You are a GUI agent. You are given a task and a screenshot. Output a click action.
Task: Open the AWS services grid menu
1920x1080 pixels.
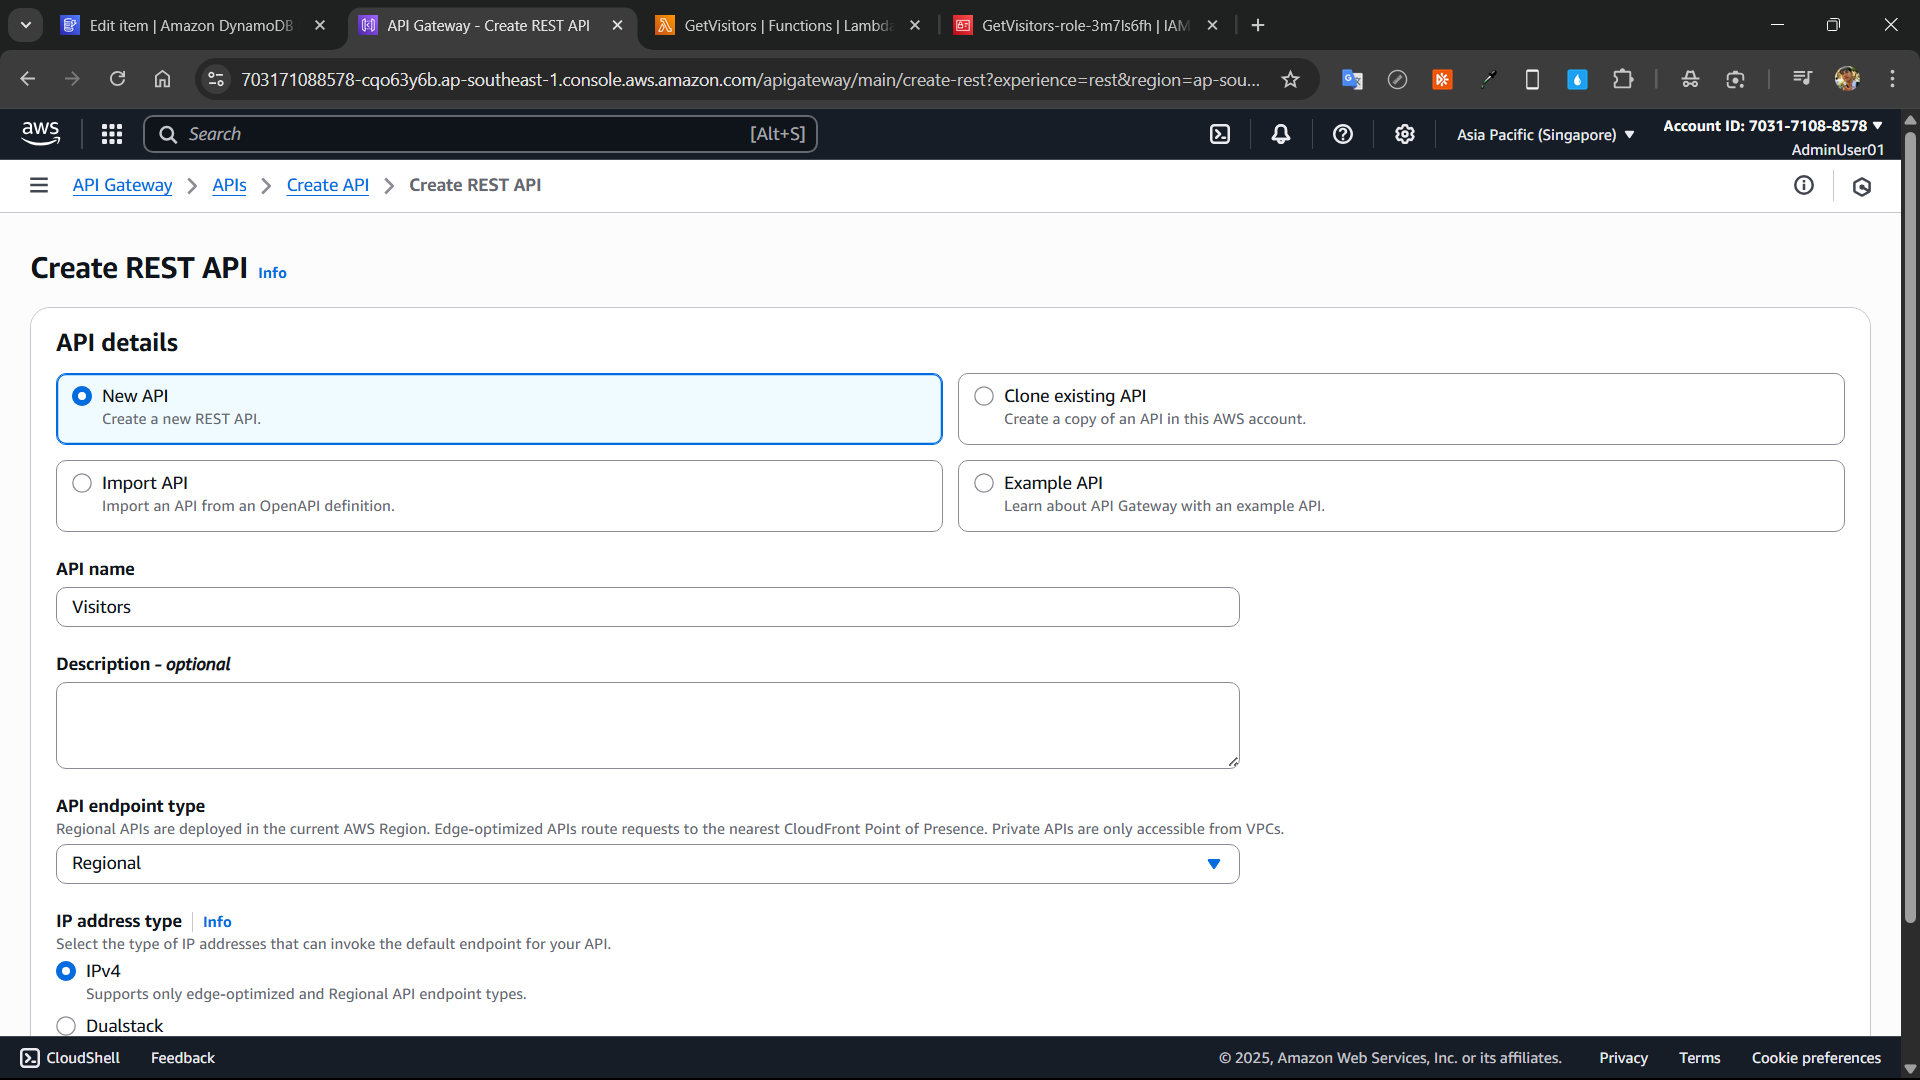coord(112,134)
